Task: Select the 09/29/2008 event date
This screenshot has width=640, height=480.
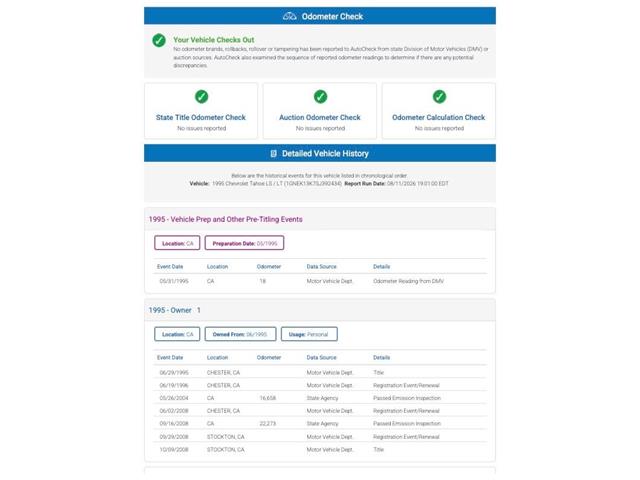Action: pyautogui.click(x=174, y=437)
